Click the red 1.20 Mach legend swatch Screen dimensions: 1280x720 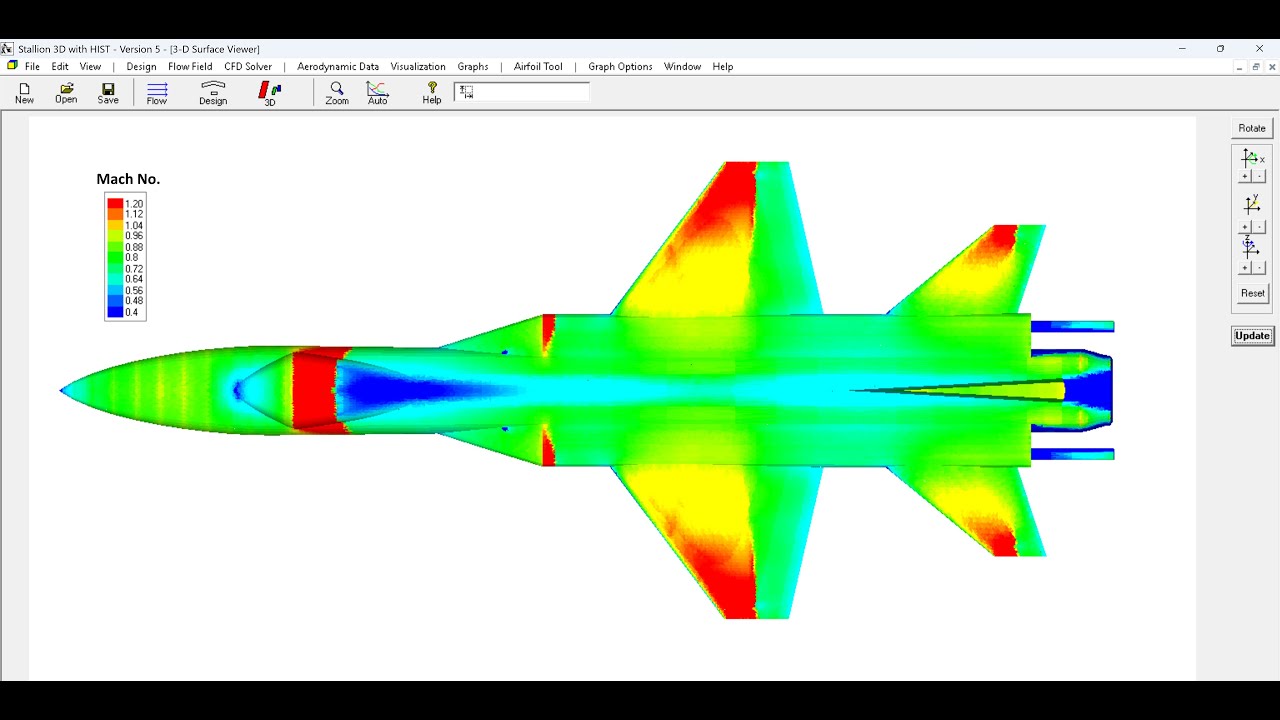tap(115, 204)
